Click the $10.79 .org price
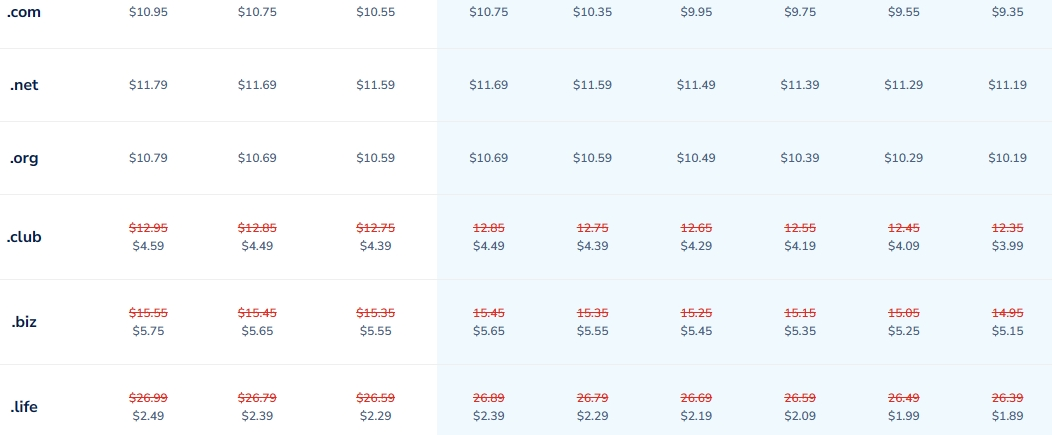Screen dimensions: 1052x435 [x=148, y=158]
